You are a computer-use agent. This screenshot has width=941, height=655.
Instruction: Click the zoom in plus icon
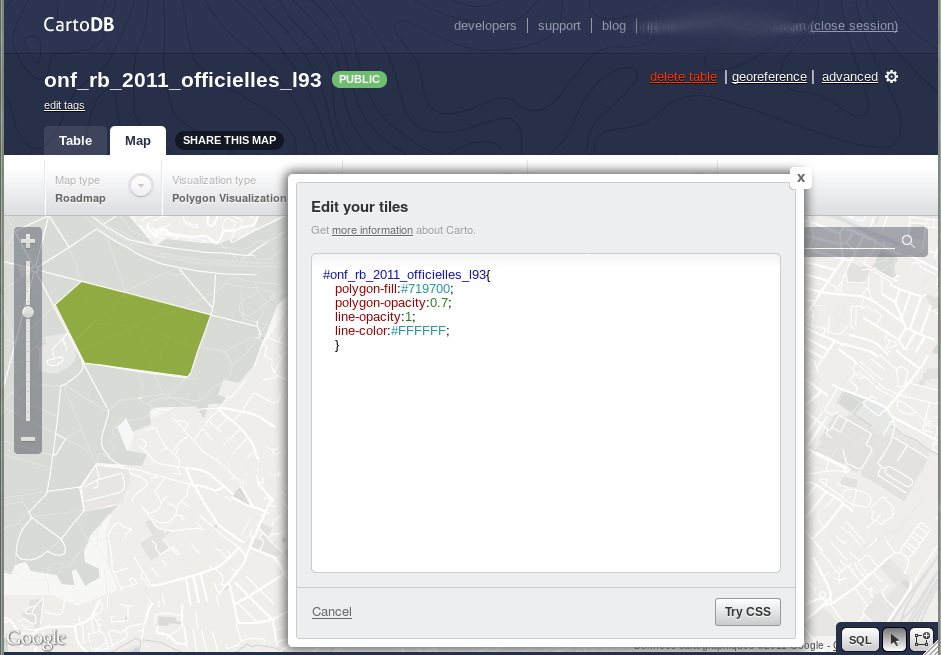28,241
